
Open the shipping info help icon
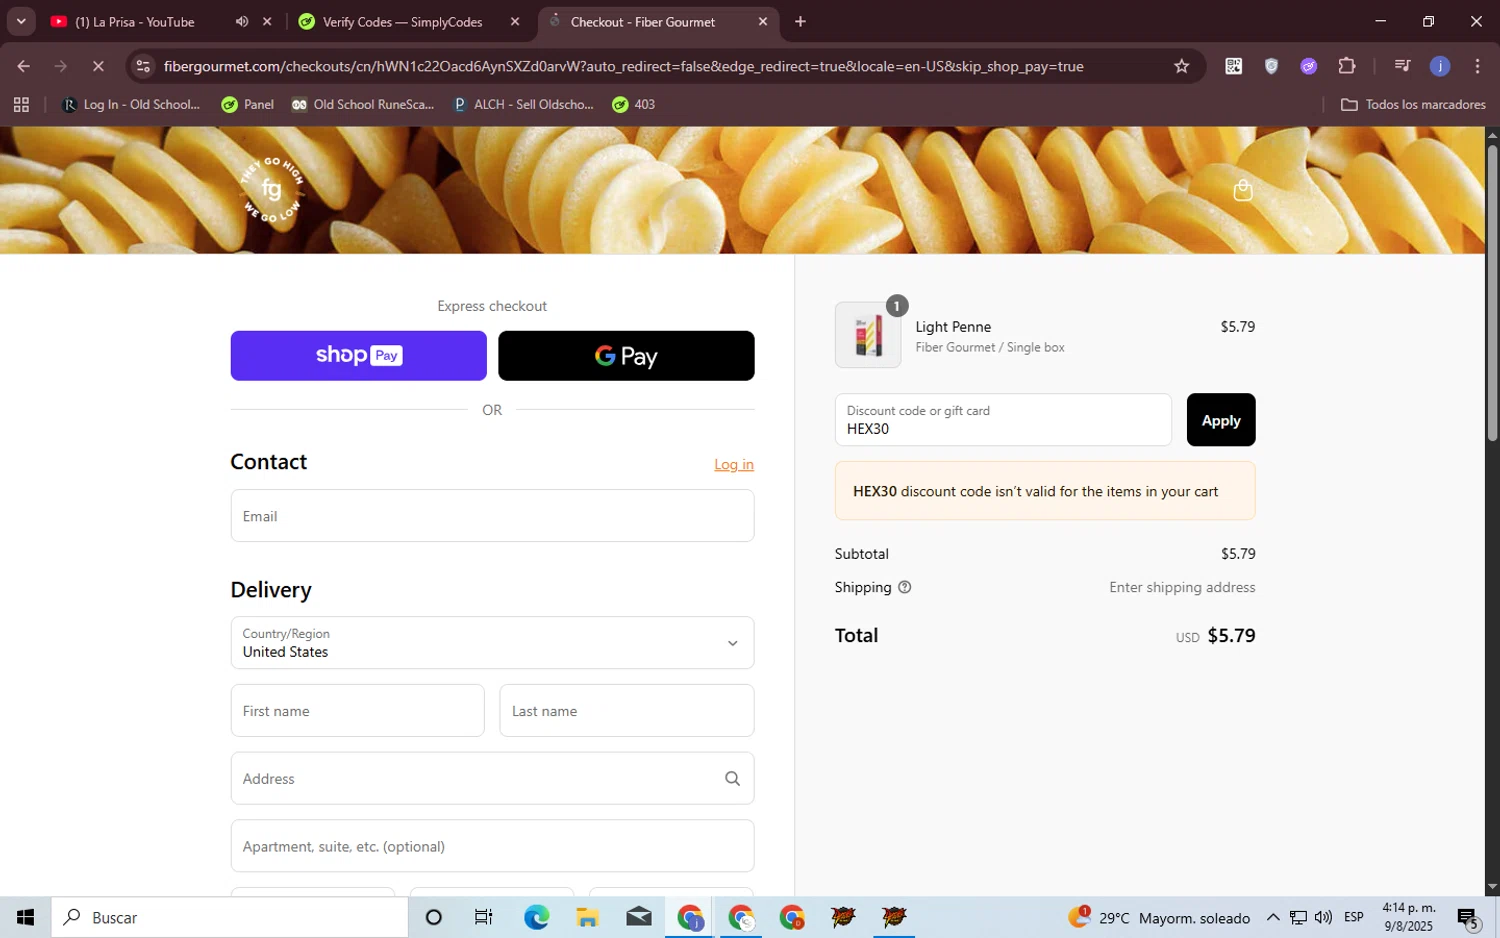tap(905, 587)
